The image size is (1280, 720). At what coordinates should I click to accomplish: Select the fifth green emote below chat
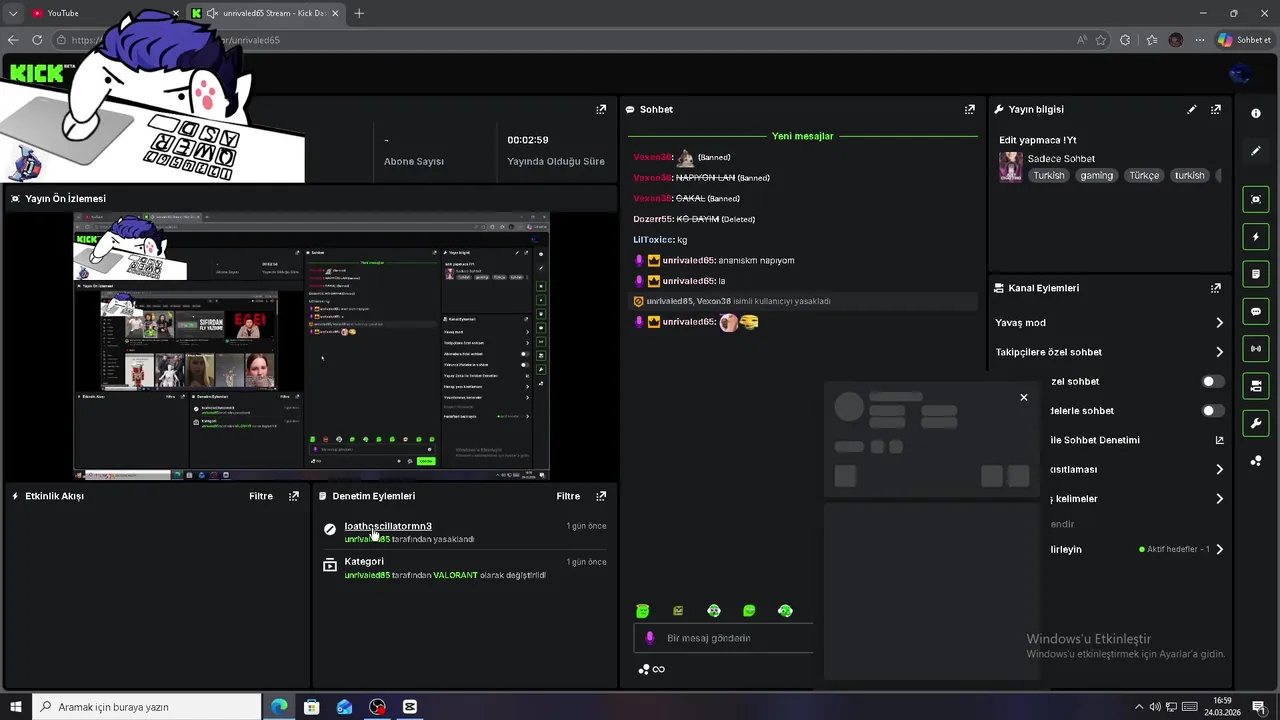coord(785,611)
